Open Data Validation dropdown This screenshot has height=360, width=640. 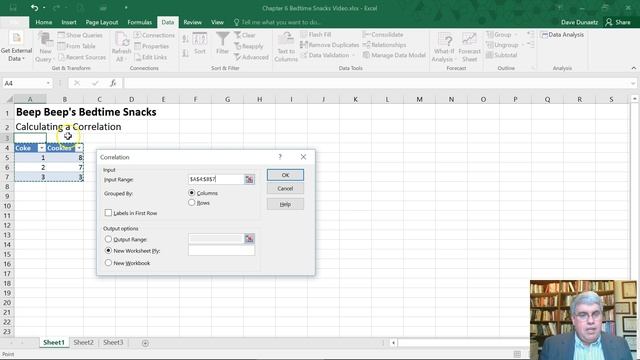(353, 55)
